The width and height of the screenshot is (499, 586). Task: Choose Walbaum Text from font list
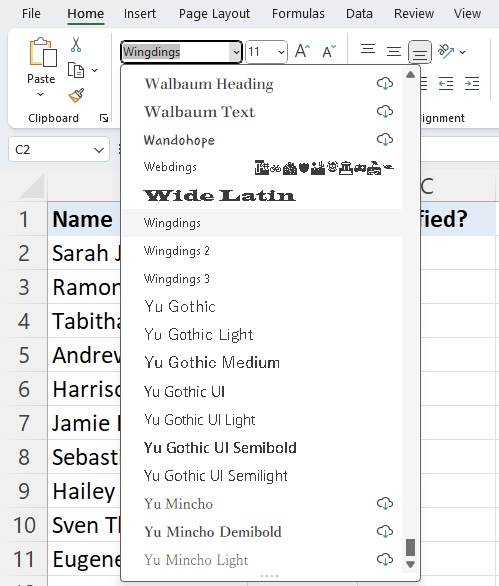[262, 111]
